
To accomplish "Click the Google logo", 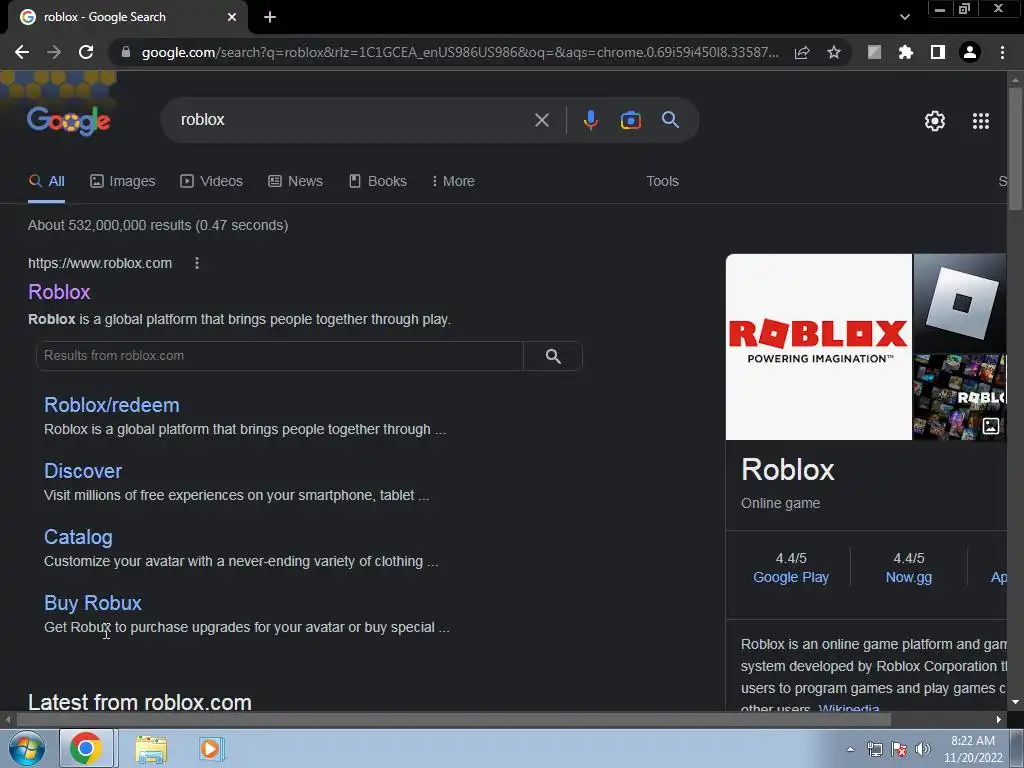I will pos(69,120).
